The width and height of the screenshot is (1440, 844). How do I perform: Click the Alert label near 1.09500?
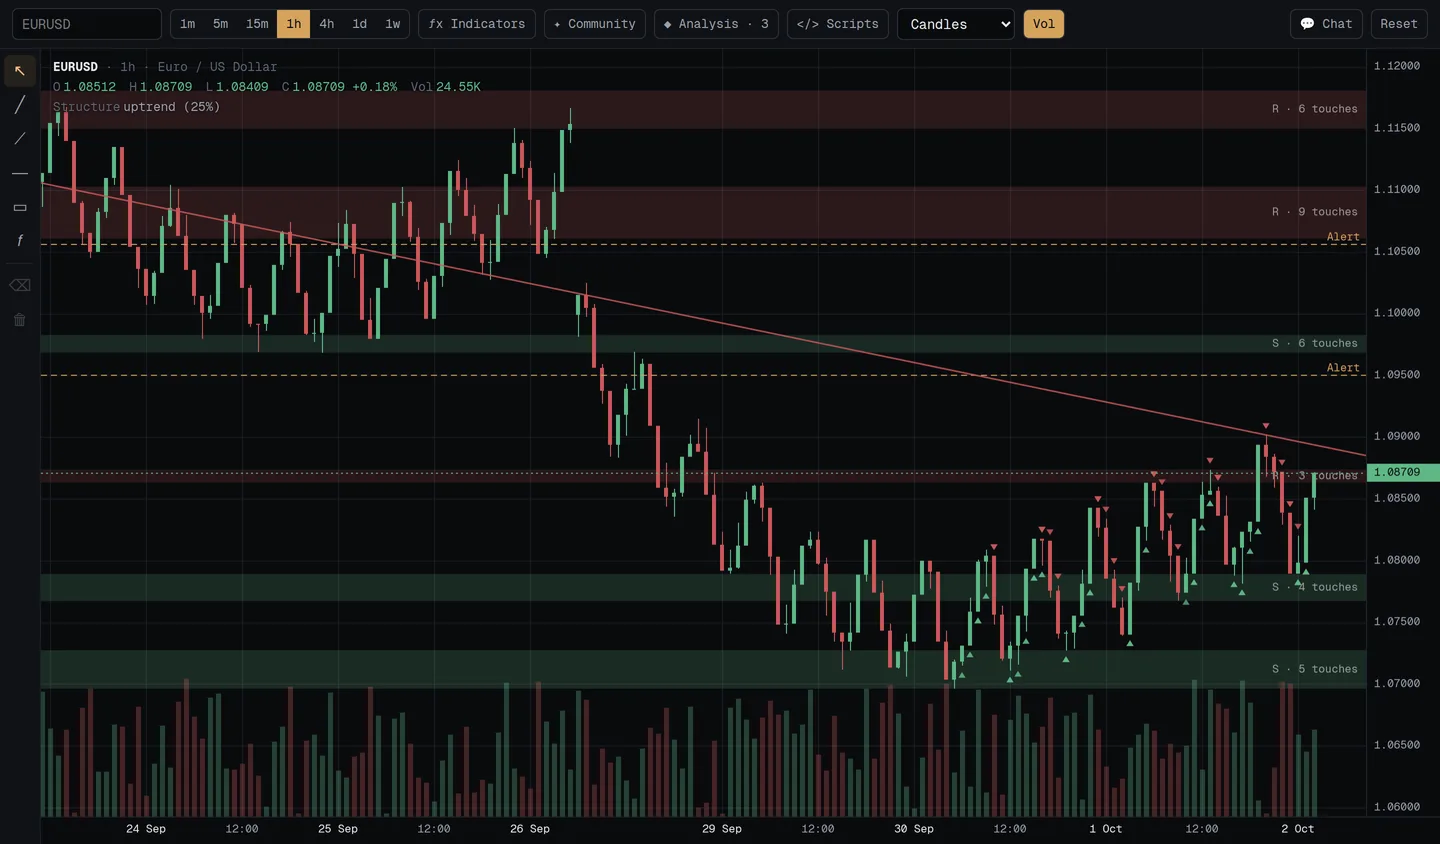(x=1343, y=368)
